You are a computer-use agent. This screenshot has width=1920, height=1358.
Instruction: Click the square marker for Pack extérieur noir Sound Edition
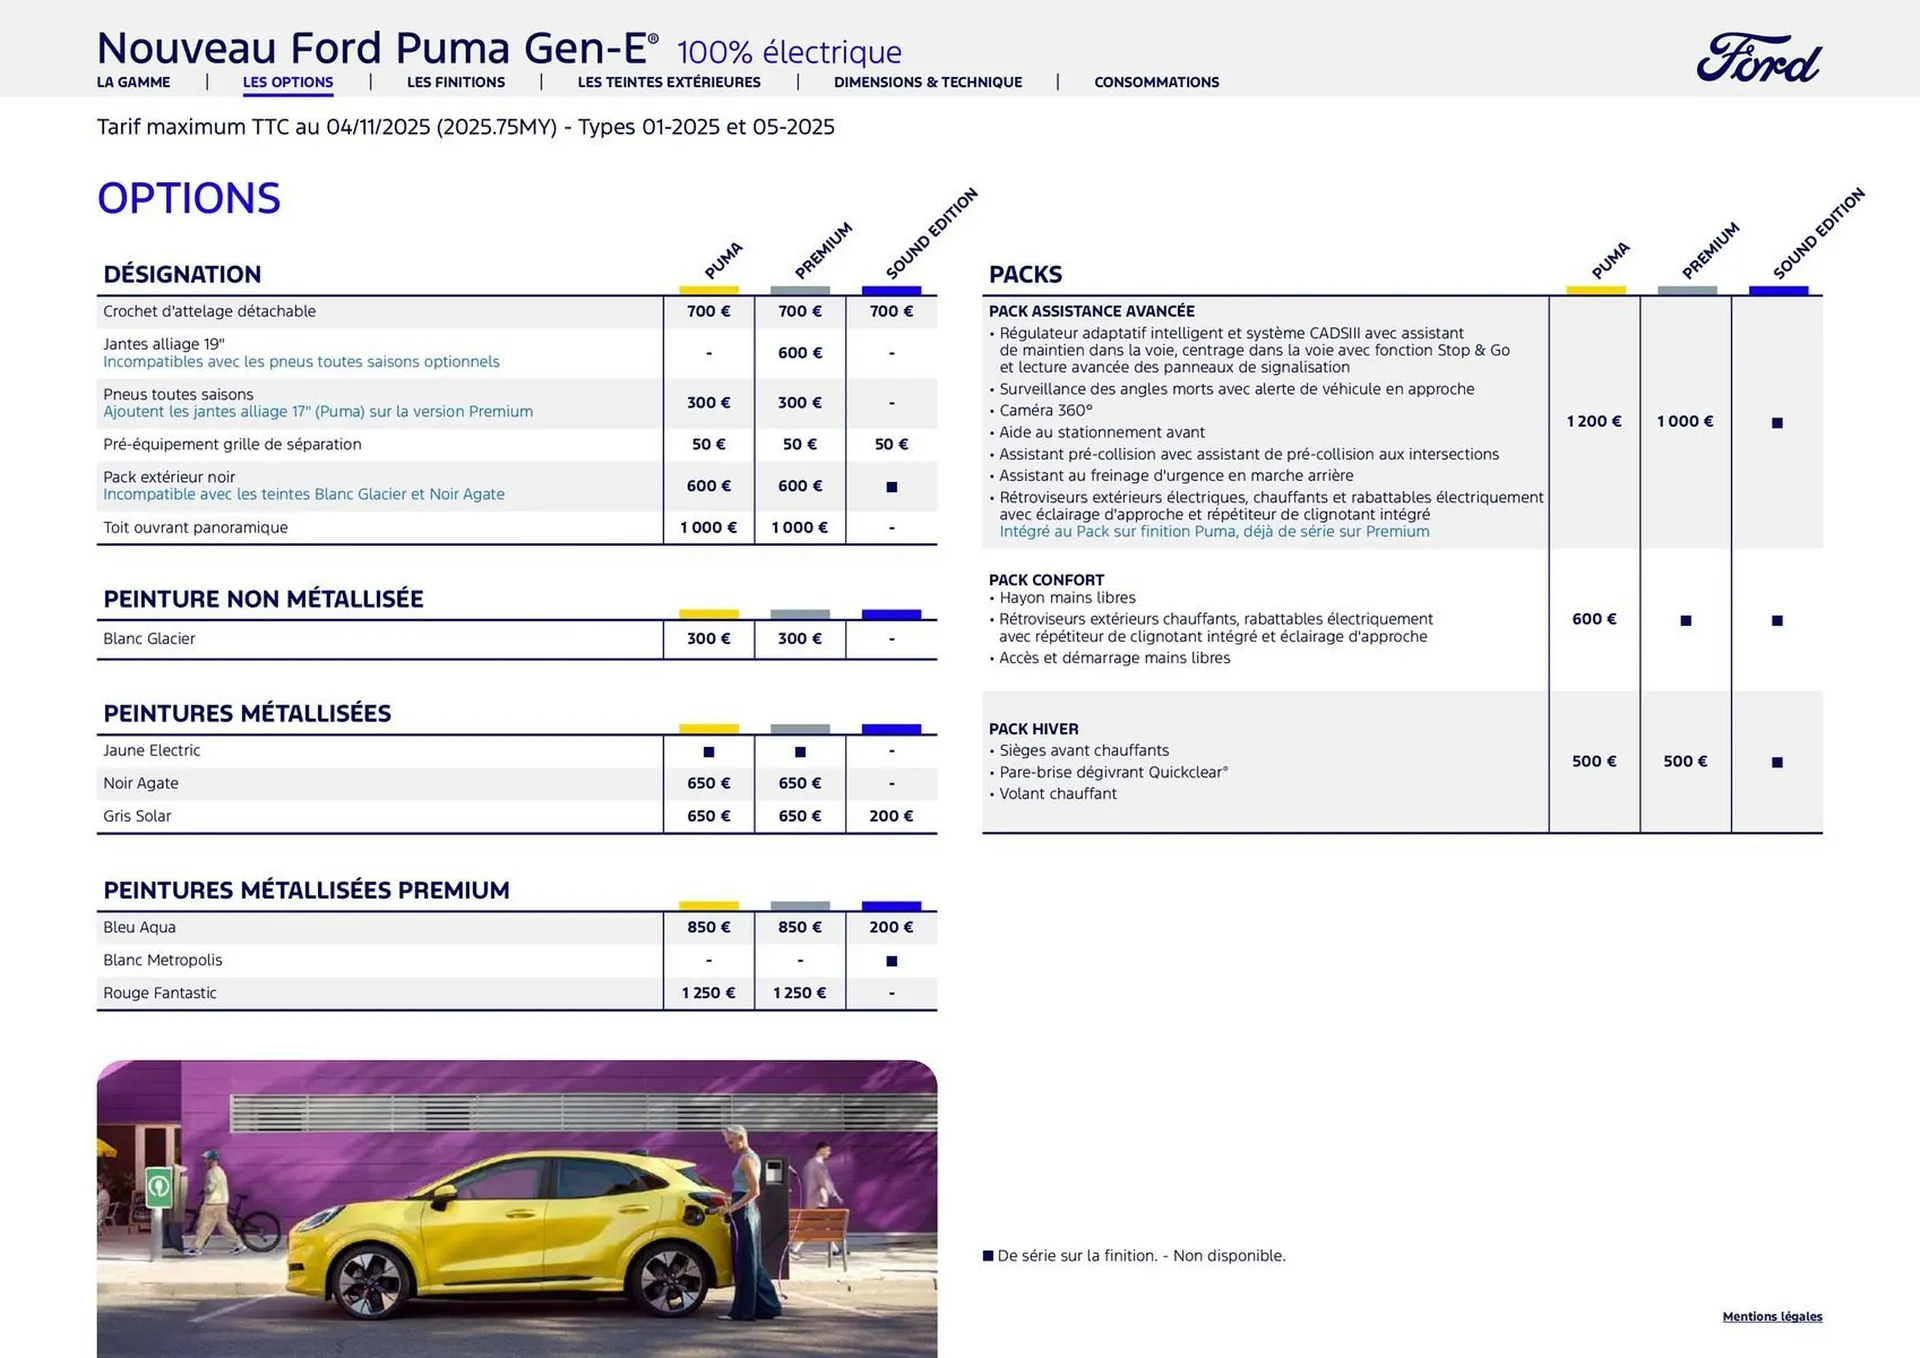coord(891,486)
